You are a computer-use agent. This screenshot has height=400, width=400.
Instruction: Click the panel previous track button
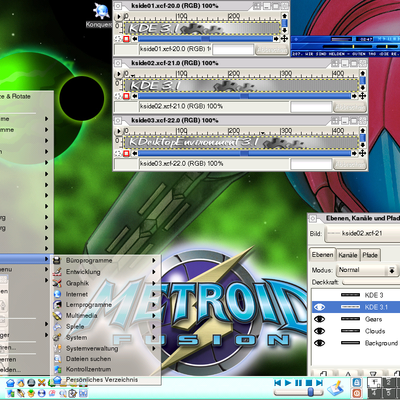point(278,383)
